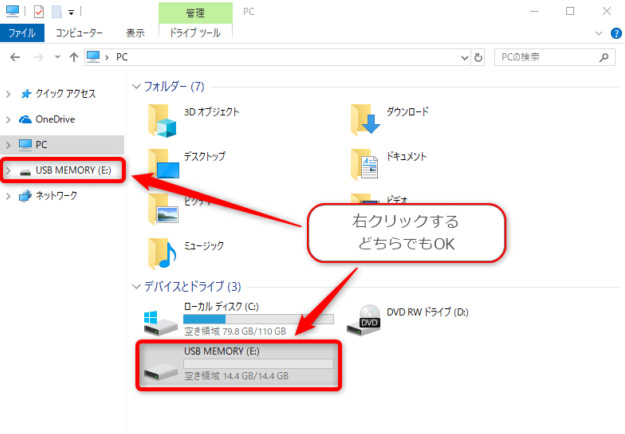Open the 表示 ribbon tab
This screenshot has height=434, width=625.
click(x=135, y=33)
